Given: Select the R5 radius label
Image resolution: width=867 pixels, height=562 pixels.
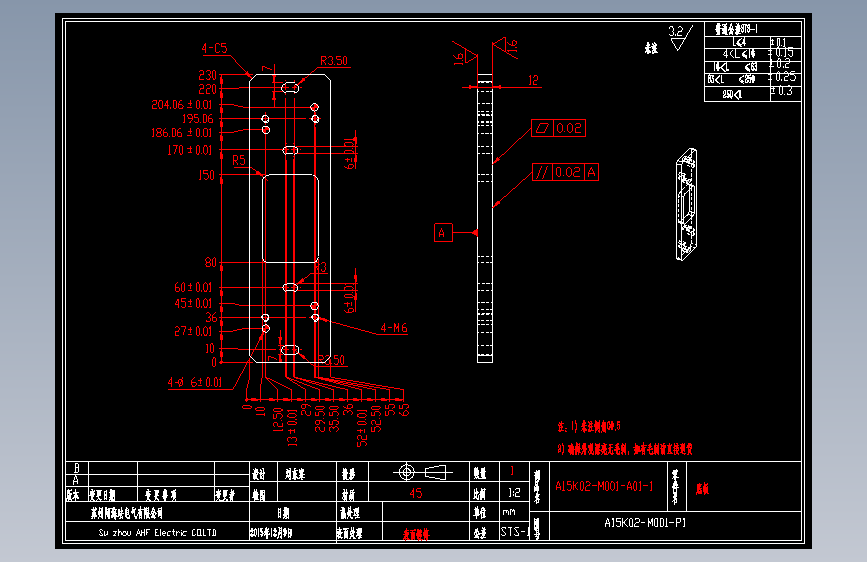Looking at the screenshot, I should (x=239, y=160).
